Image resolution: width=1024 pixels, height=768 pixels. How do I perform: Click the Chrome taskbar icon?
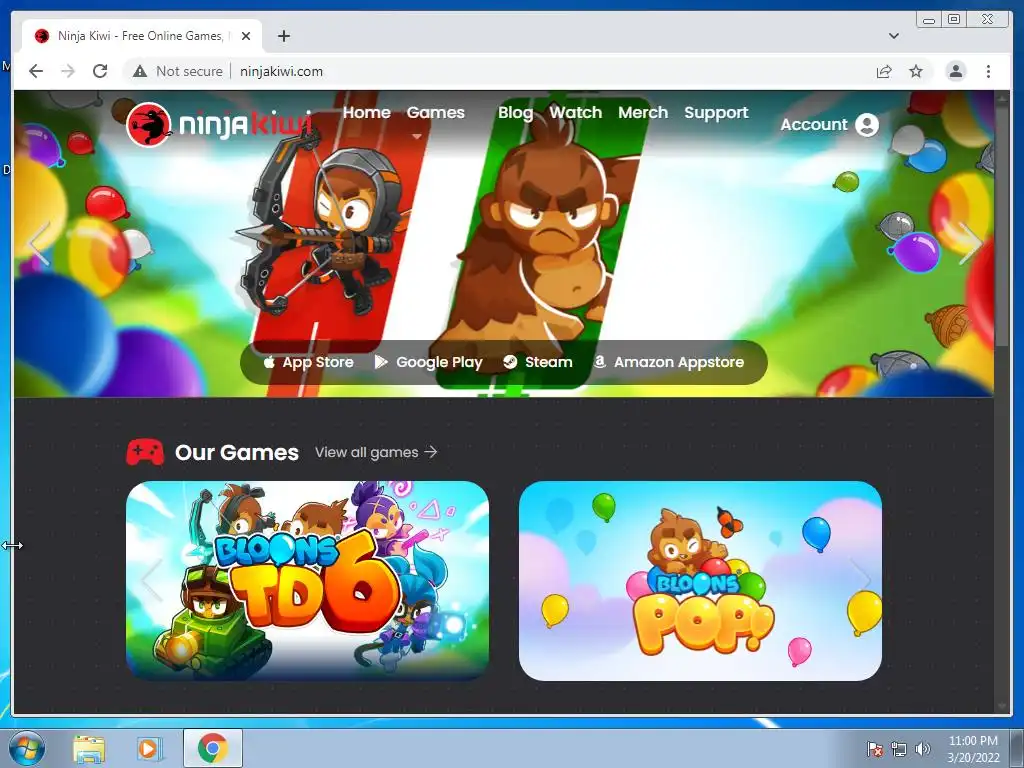tap(212, 748)
